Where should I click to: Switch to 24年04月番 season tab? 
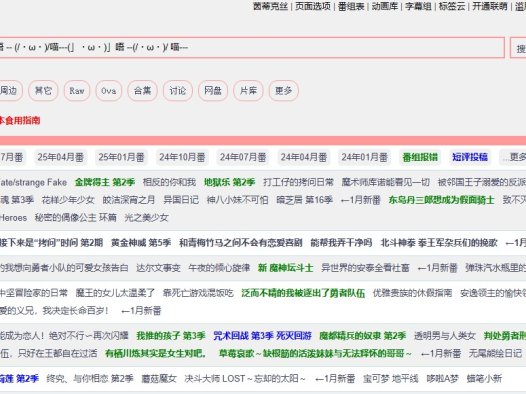(x=304, y=157)
